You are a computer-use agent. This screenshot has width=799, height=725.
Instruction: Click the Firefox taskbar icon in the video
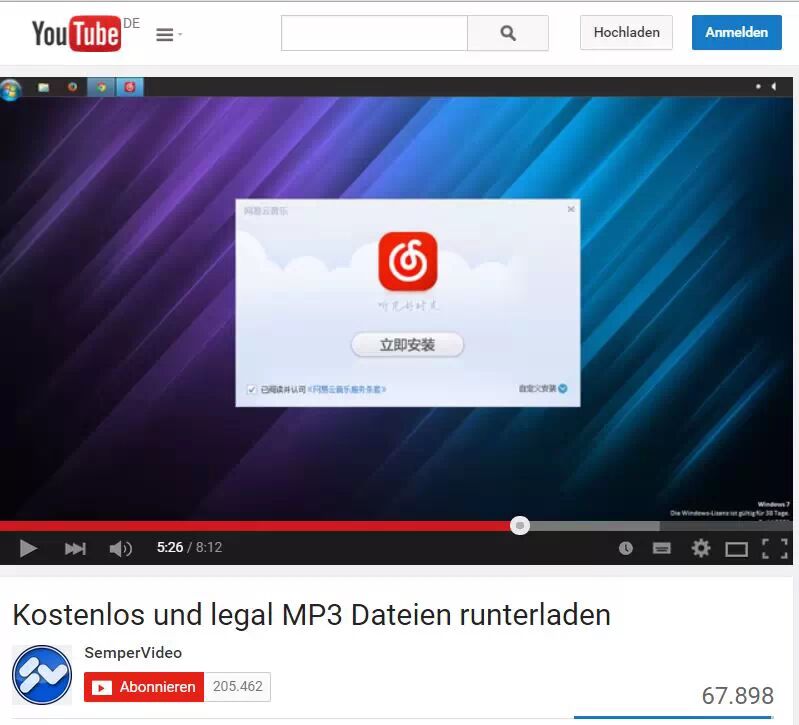72,87
